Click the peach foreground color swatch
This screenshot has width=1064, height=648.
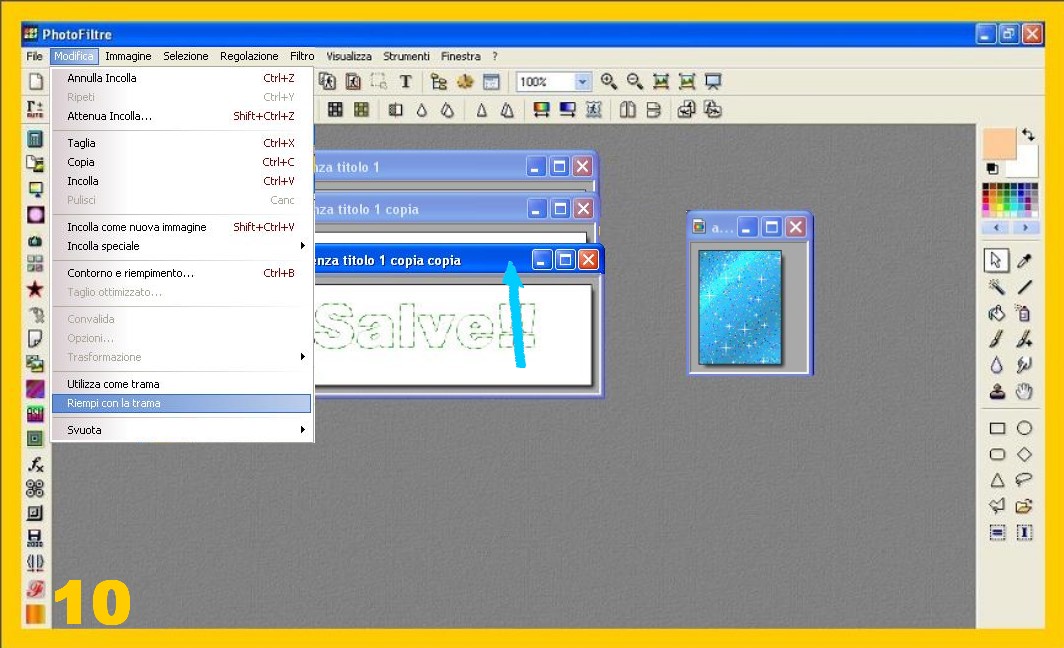[x=999, y=144]
